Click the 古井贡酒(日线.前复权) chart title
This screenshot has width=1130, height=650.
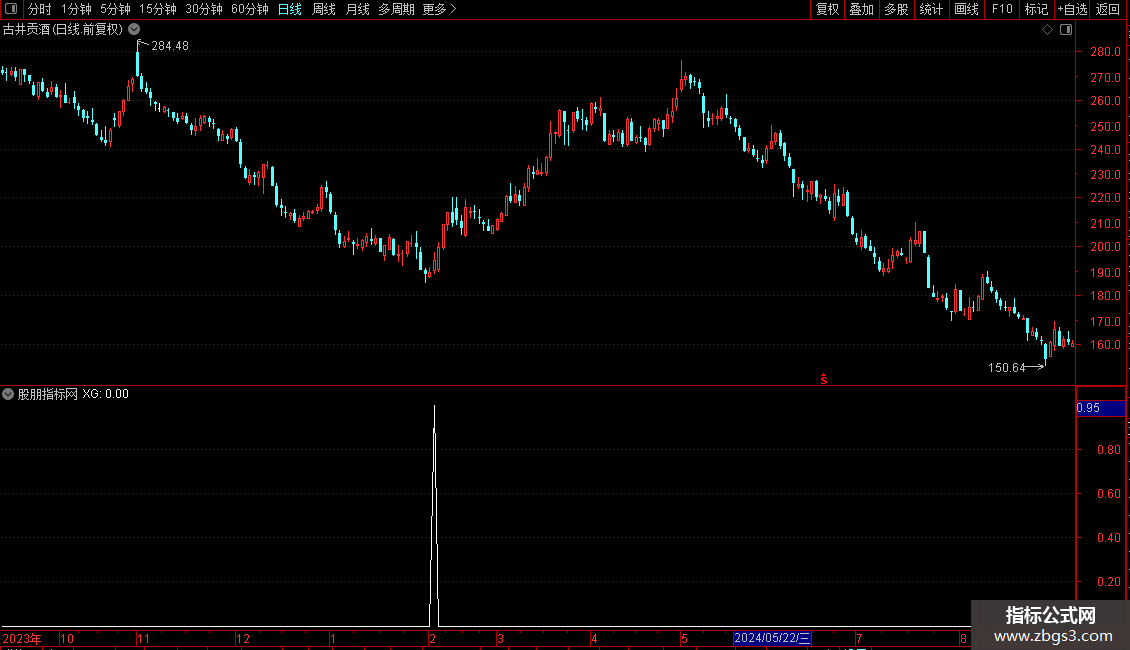point(63,30)
